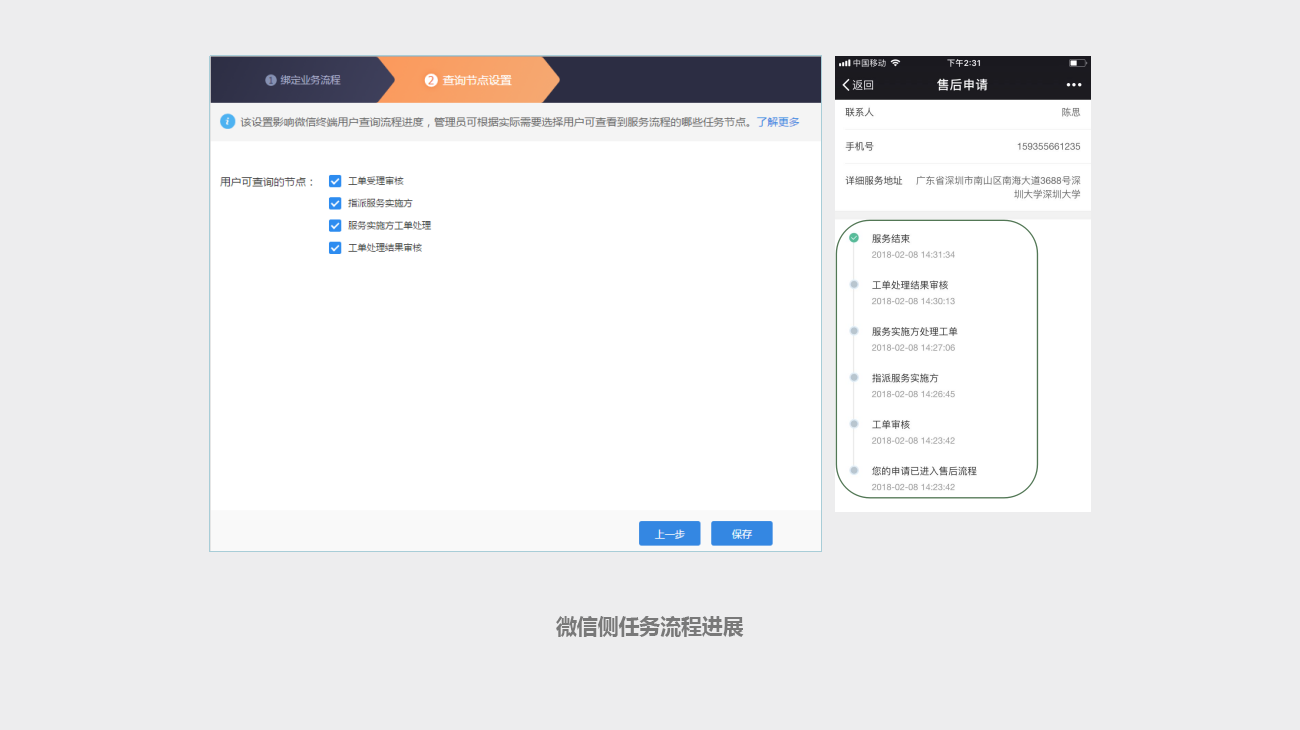
Task: Click the 详细服务地址 address text
Action: (x=998, y=187)
